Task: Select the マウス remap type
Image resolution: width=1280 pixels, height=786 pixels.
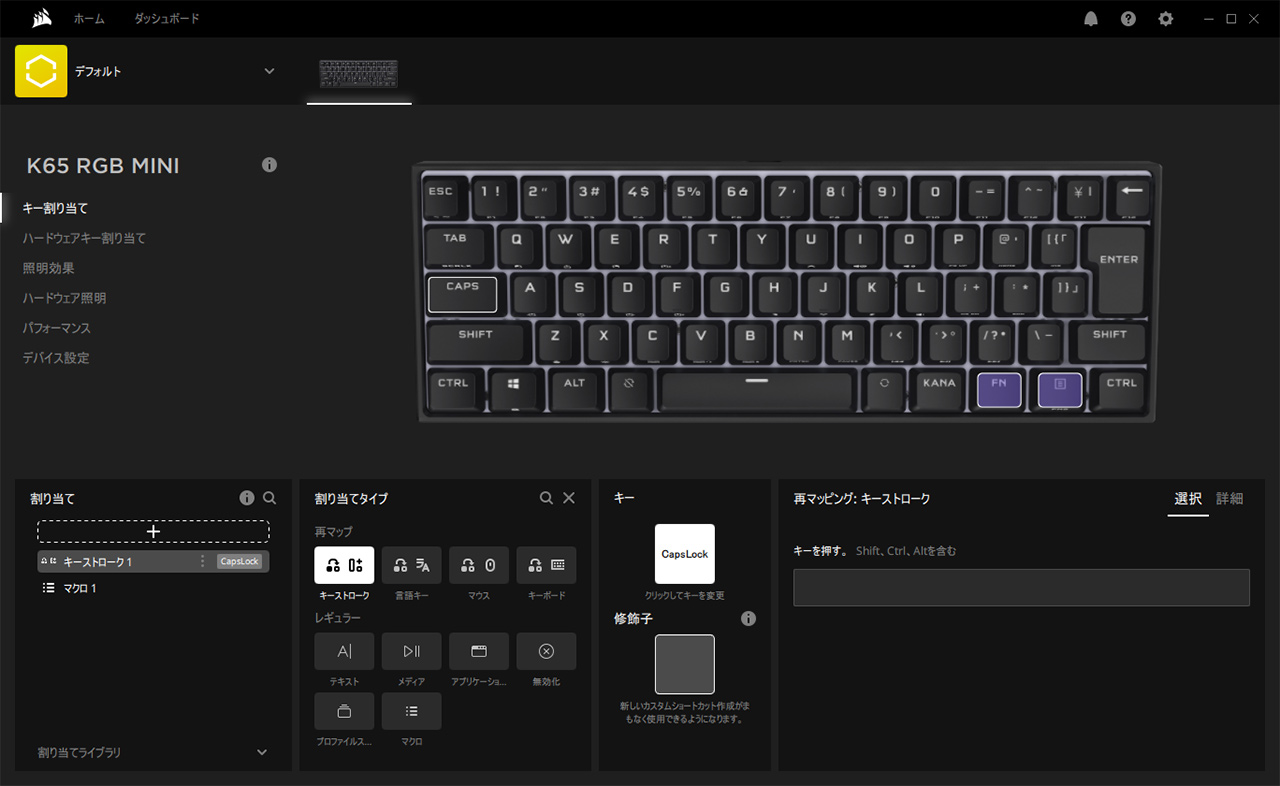Action: click(x=479, y=565)
